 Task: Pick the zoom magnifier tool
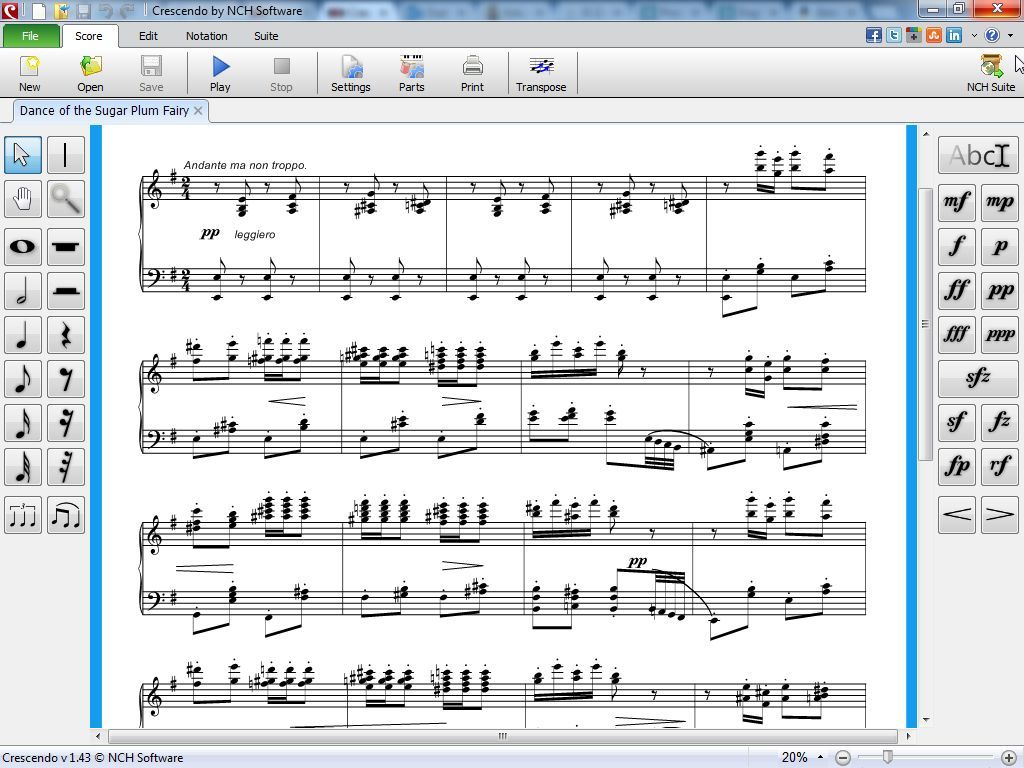(65, 199)
